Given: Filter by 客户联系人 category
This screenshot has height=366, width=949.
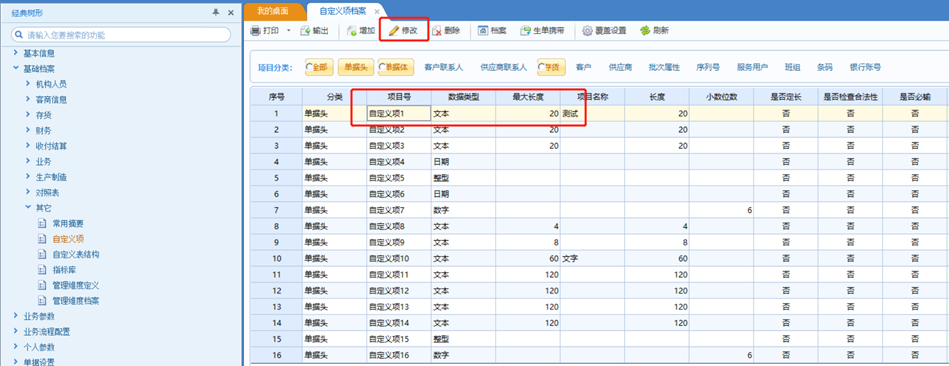Looking at the screenshot, I should [x=443, y=67].
